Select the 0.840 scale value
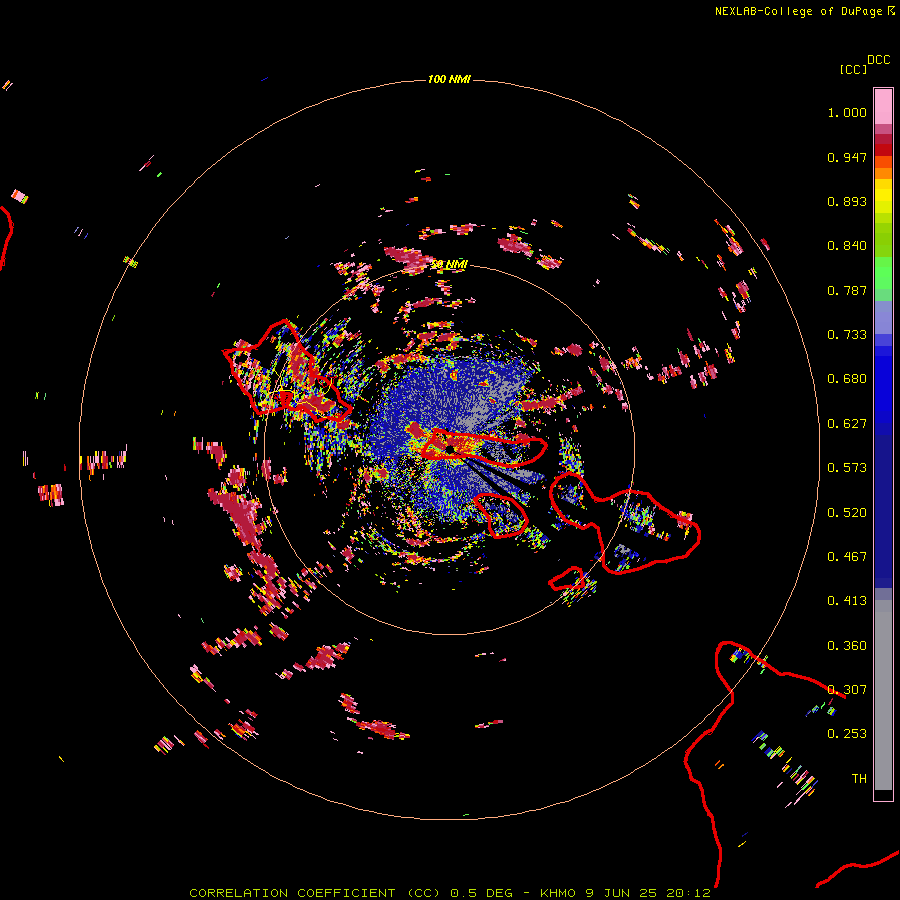The width and height of the screenshot is (900, 900). point(847,246)
